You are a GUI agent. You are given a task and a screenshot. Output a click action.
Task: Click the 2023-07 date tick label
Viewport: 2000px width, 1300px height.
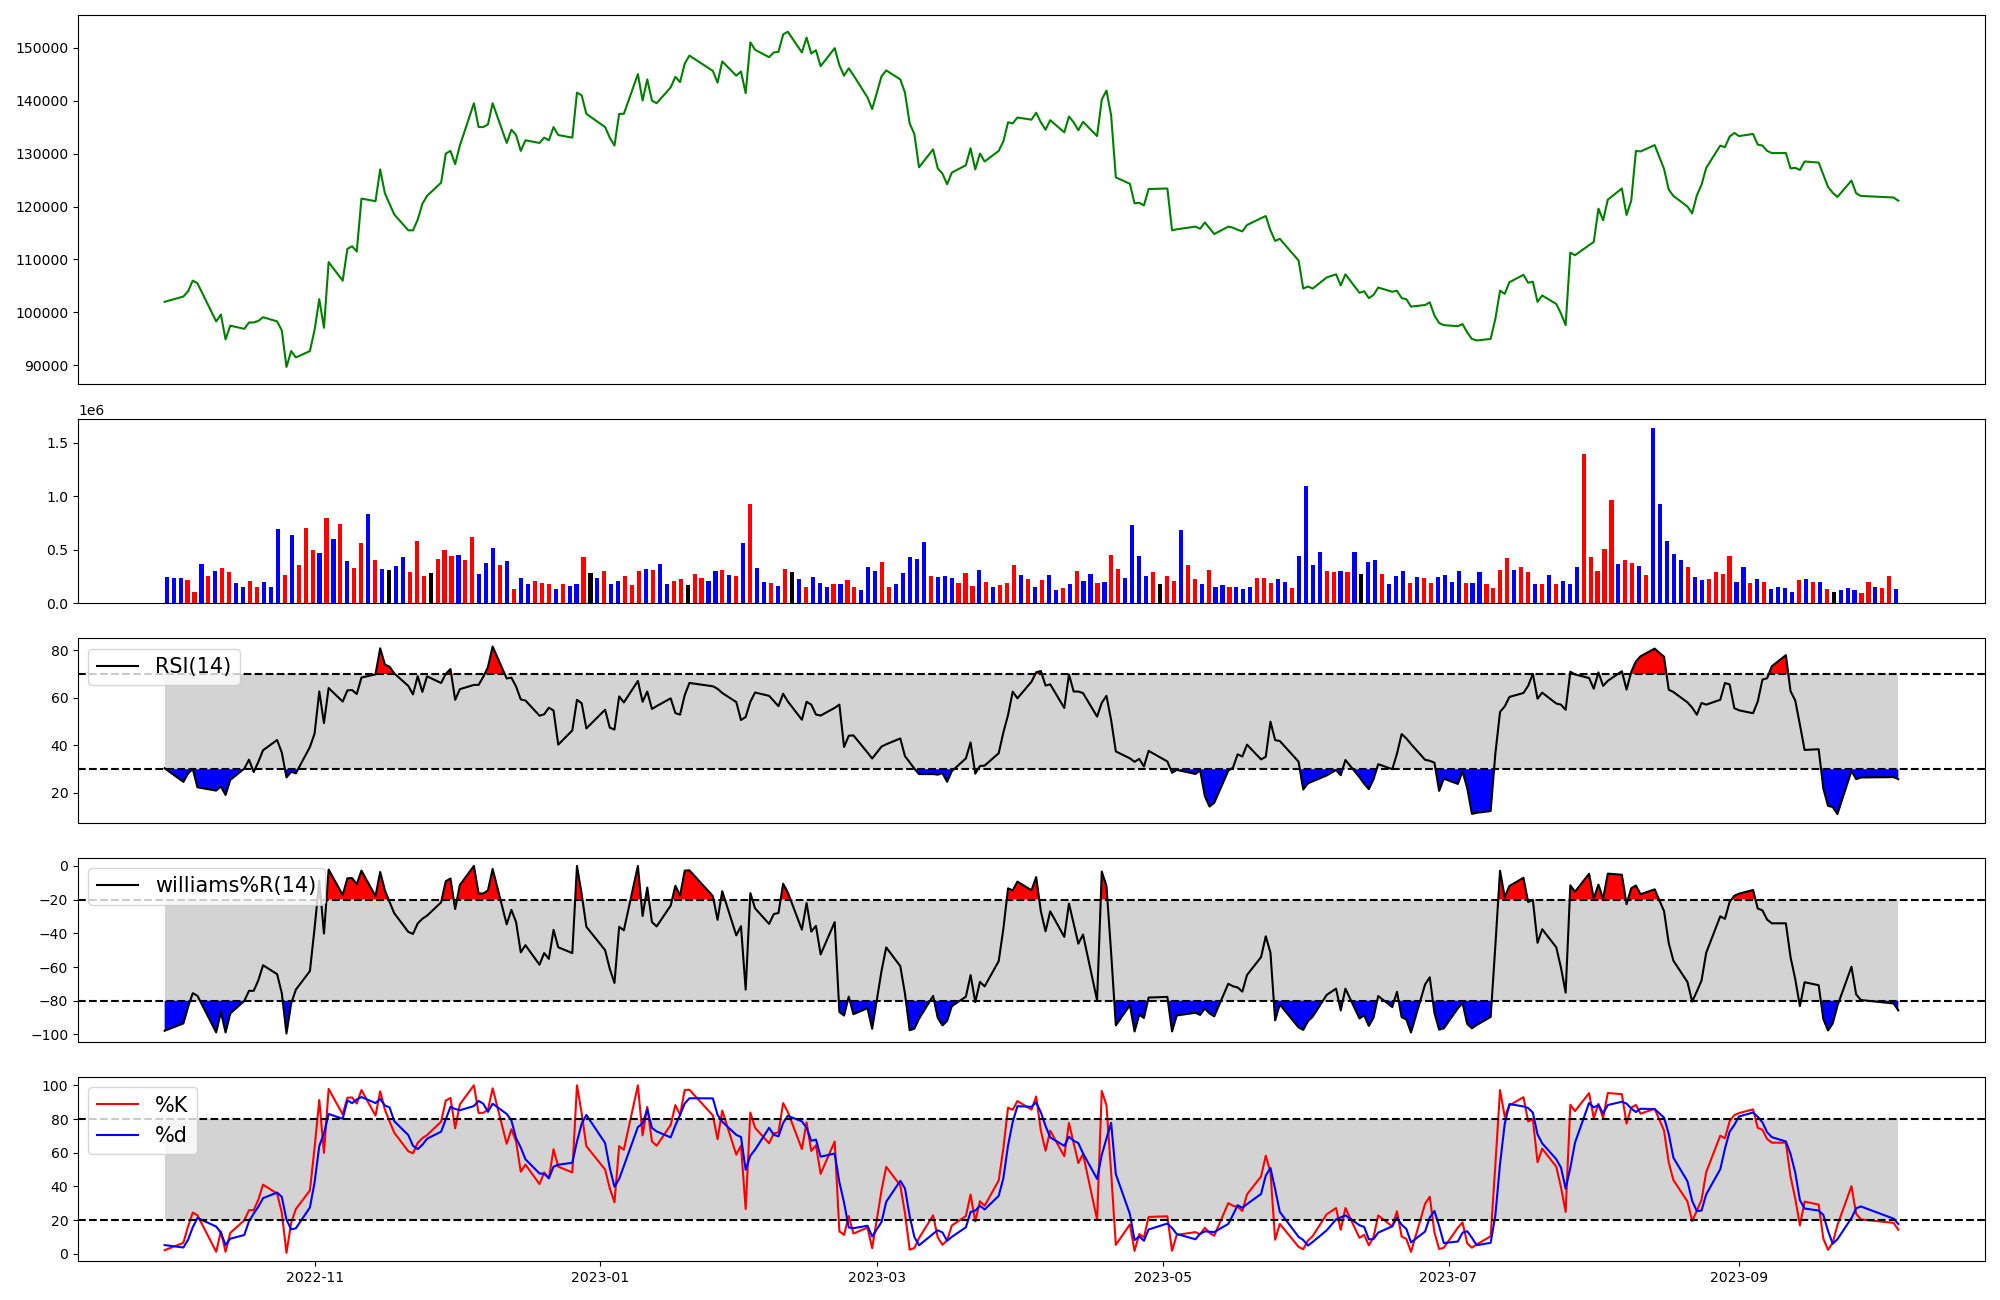coord(1448,1277)
